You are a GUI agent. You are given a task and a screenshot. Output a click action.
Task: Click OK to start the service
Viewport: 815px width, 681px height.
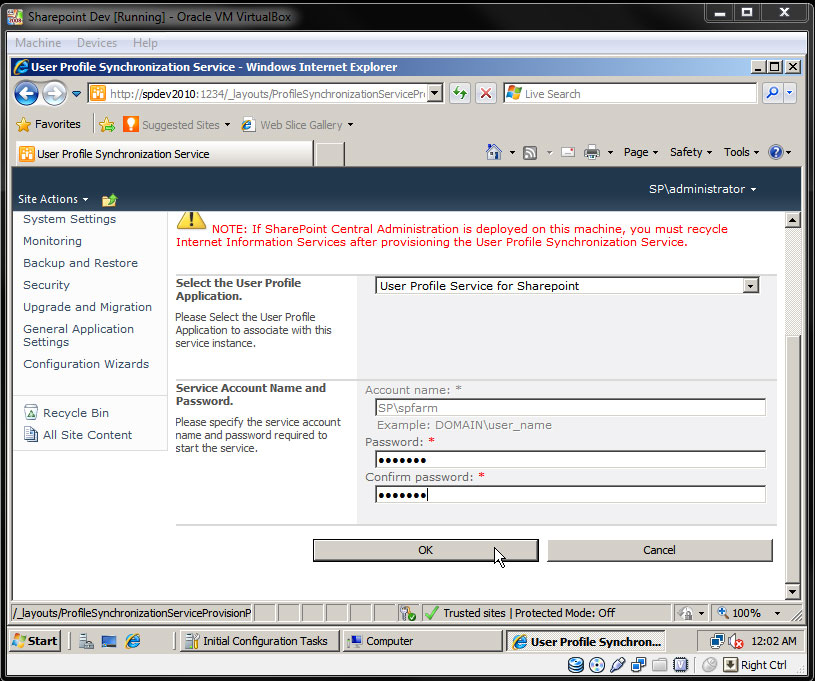pos(425,550)
